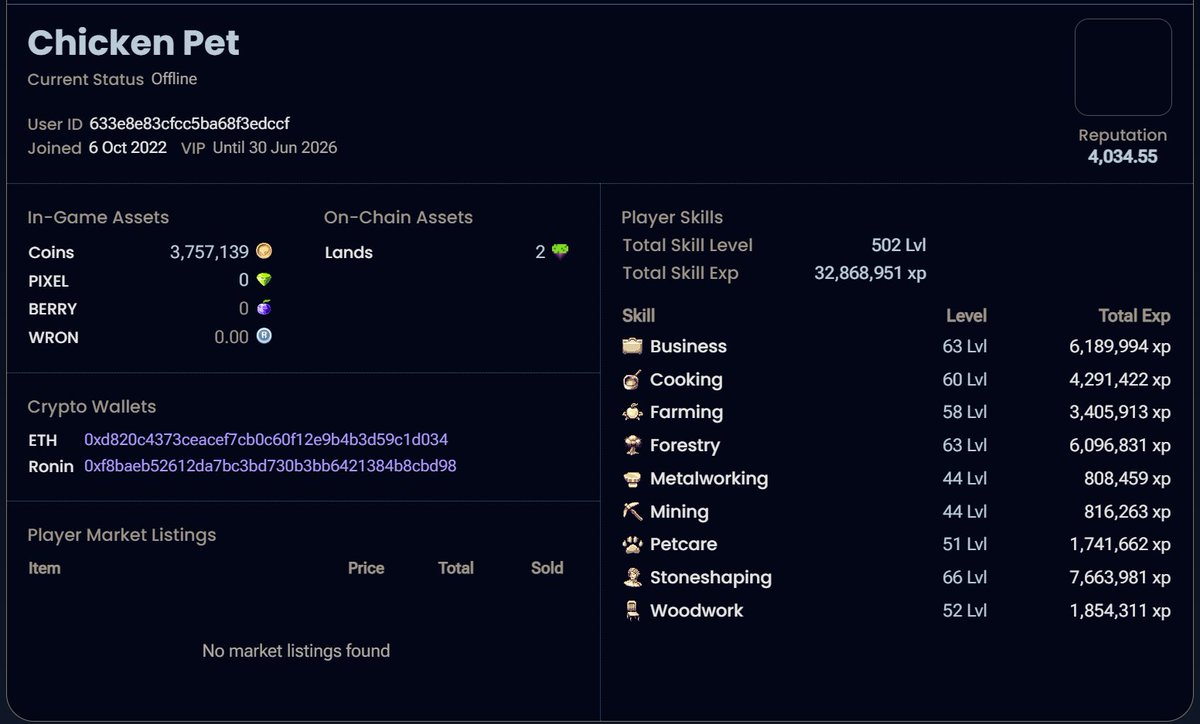The height and width of the screenshot is (724, 1200).
Task: Click the No market listings found message
Action: 296,651
